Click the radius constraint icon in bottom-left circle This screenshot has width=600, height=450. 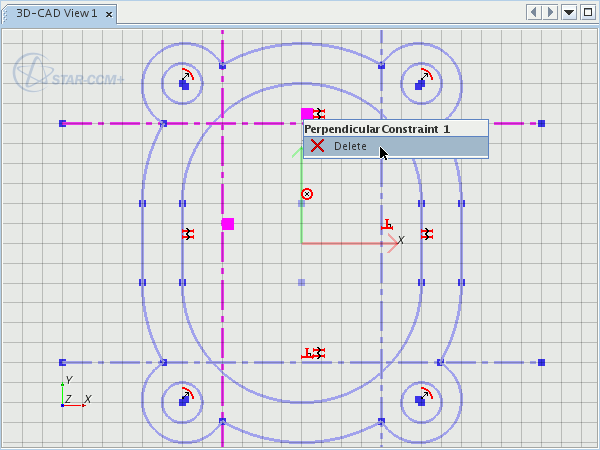pyautogui.click(x=188, y=393)
